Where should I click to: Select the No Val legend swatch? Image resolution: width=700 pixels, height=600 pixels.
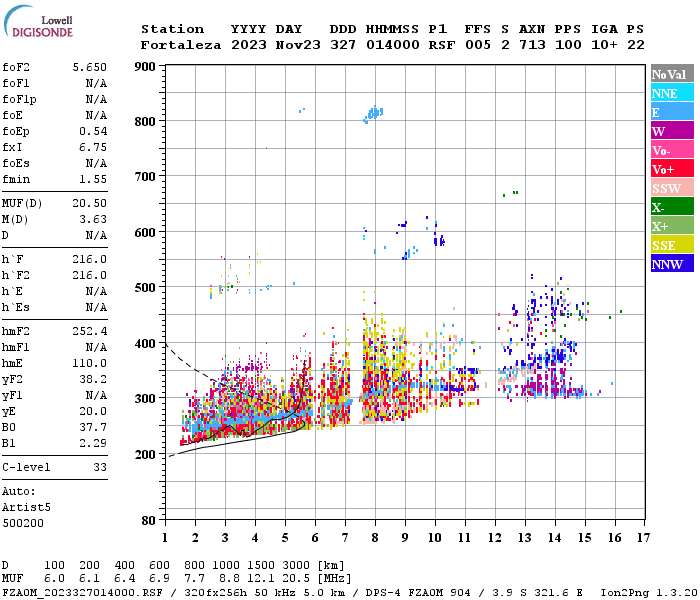click(672, 74)
